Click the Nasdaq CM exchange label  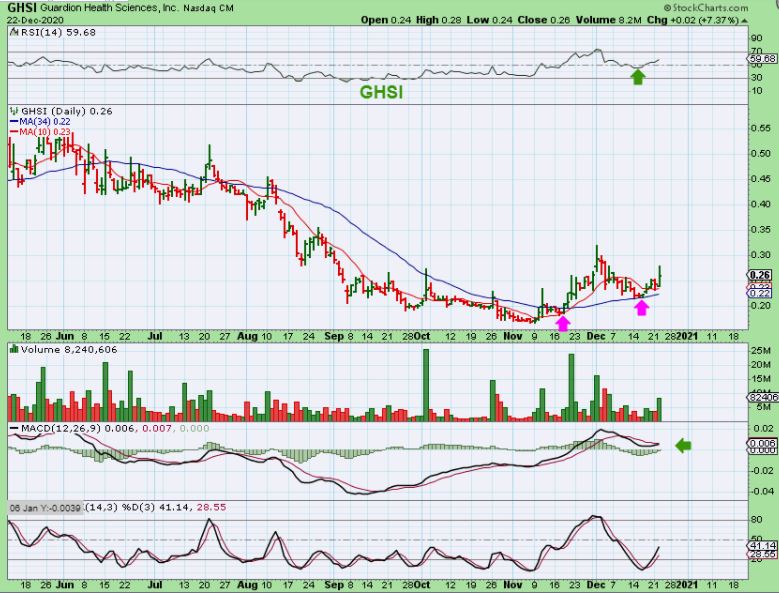pyautogui.click(x=208, y=8)
